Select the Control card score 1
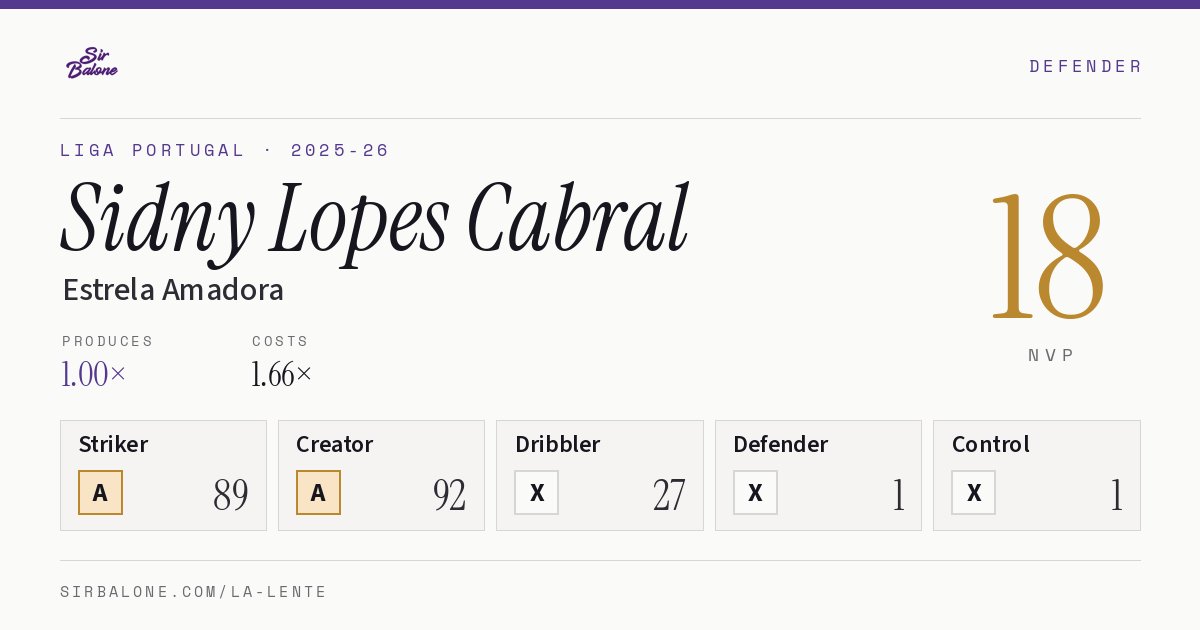 pyautogui.click(x=1116, y=495)
